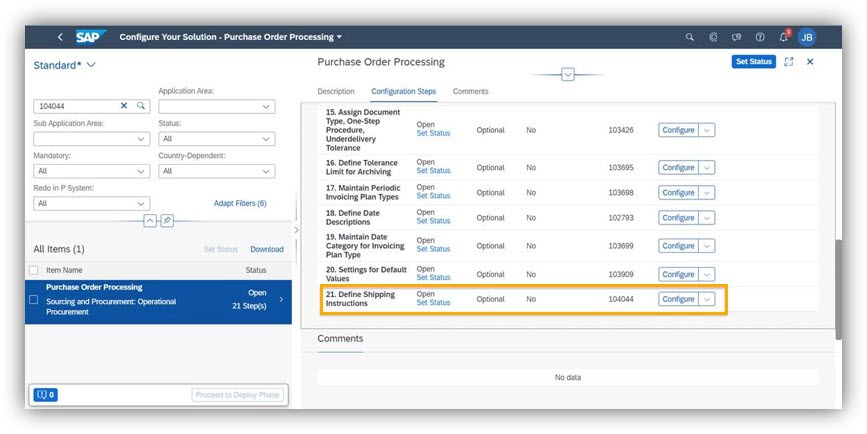Clear the 104044 search field text
867x434 pixels.
pyautogui.click(x=124, y=106)
